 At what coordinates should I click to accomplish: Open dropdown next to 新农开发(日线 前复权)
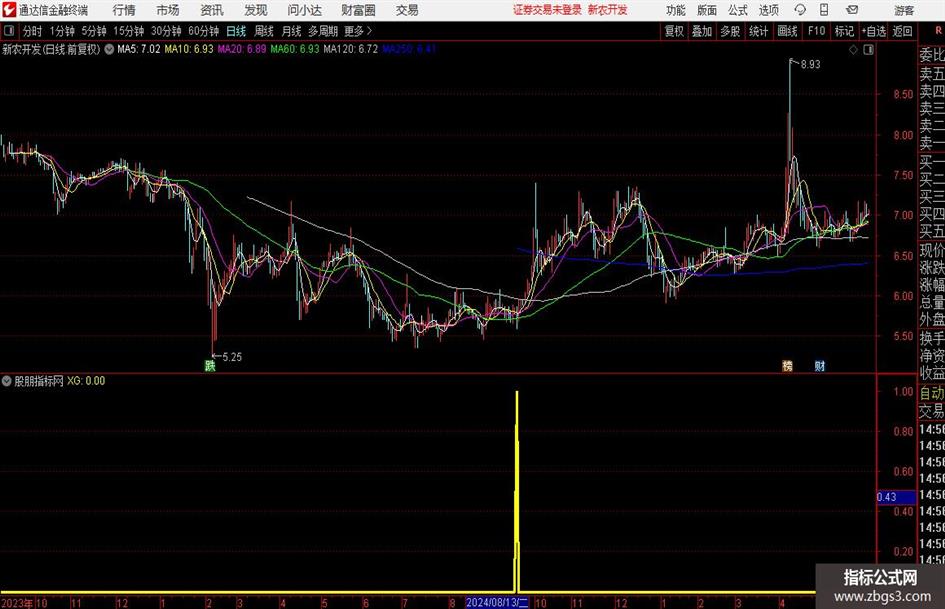click(109, 49)
